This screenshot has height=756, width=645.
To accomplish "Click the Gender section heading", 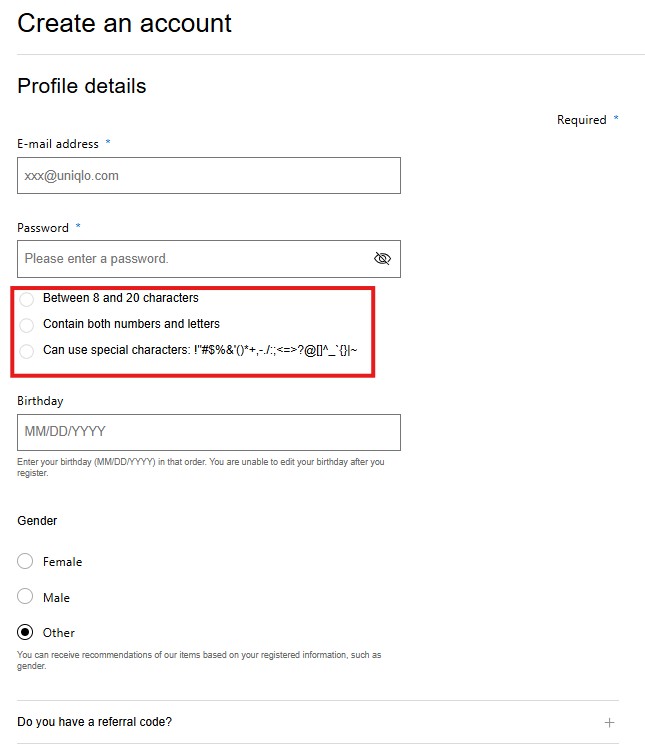I will click(37, 521).
